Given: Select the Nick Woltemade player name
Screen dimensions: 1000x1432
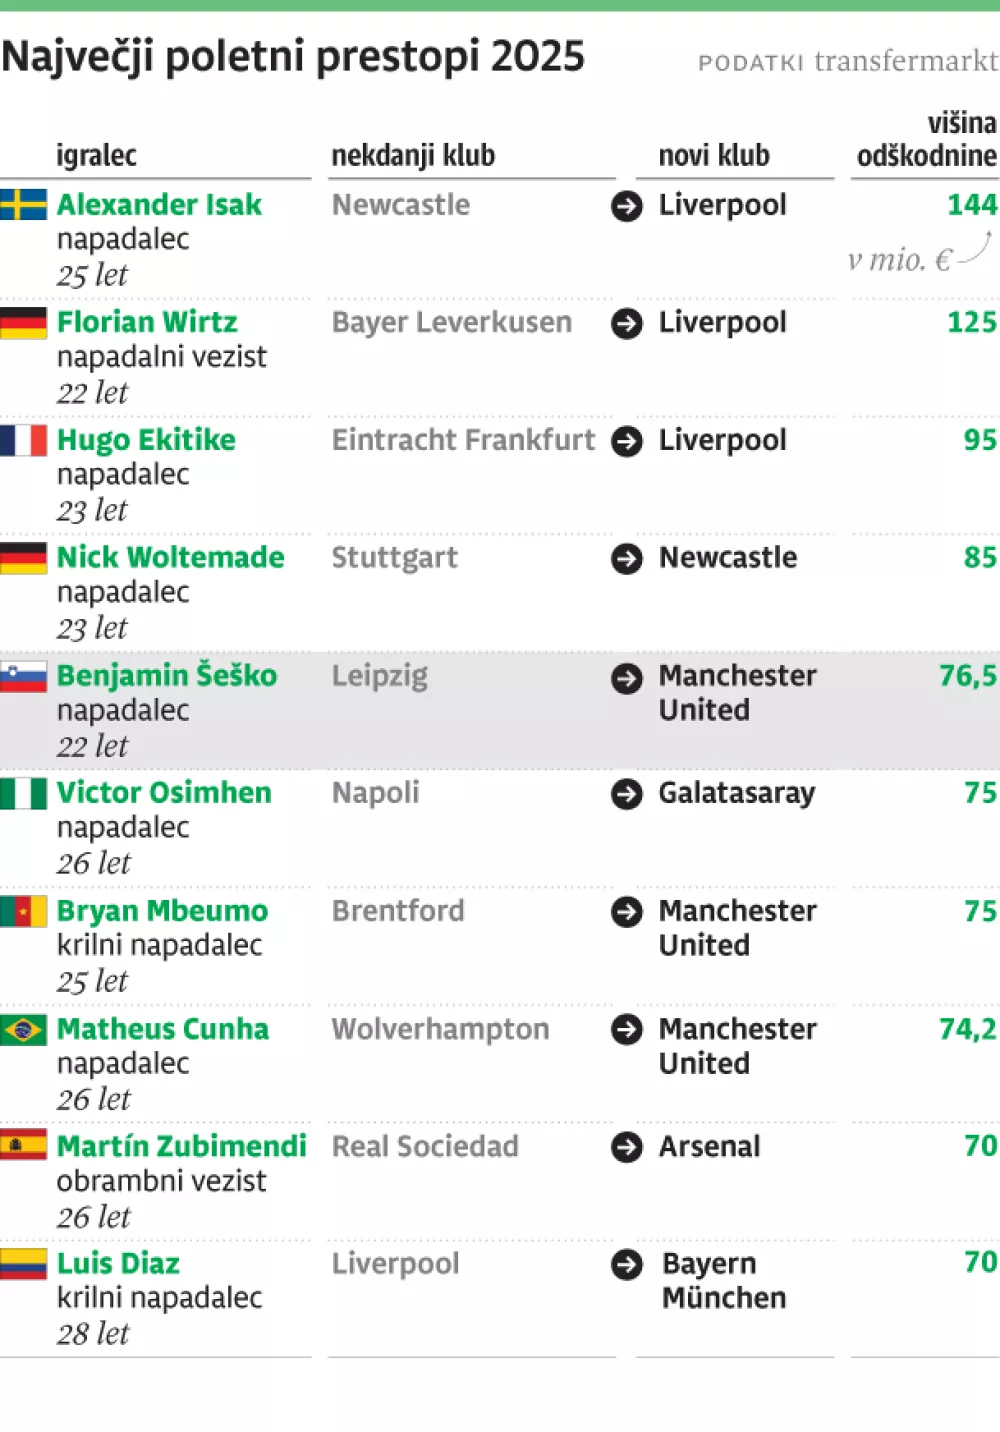Looking at the screenshot, I should (170, 557).
